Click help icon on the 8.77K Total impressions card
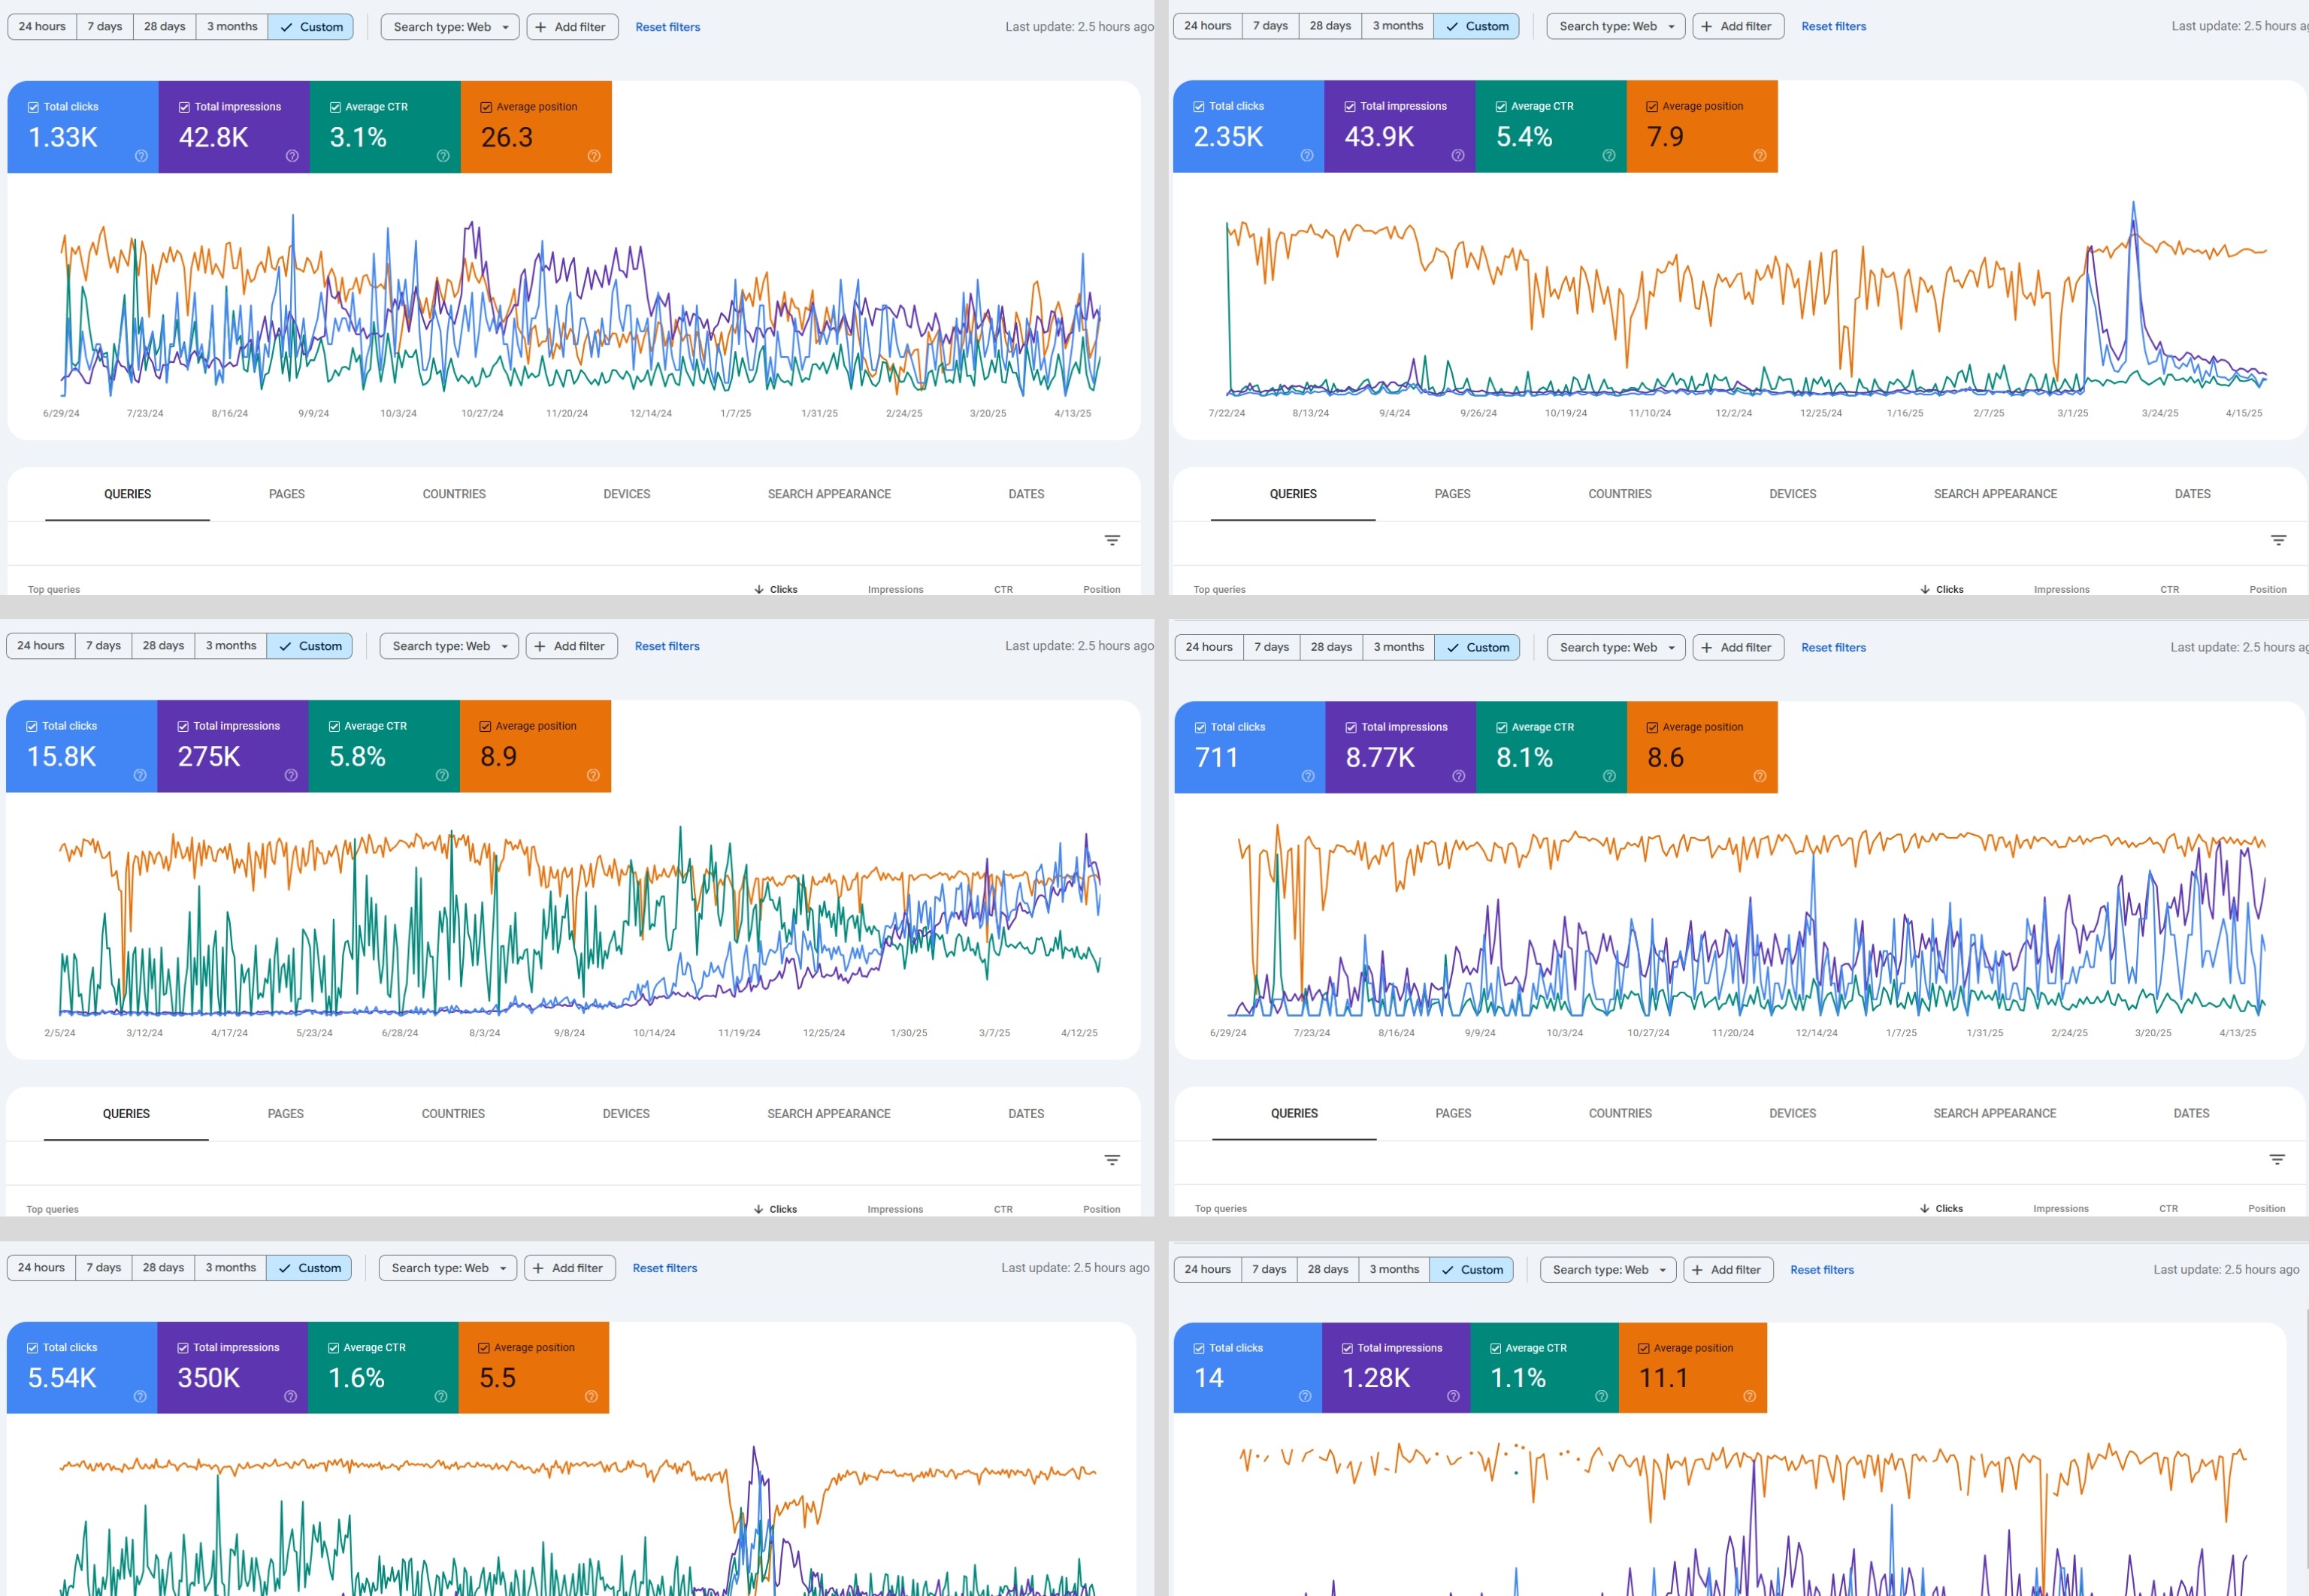The width and height of the screenshot is (2309, 1596). pos(1459,776)
